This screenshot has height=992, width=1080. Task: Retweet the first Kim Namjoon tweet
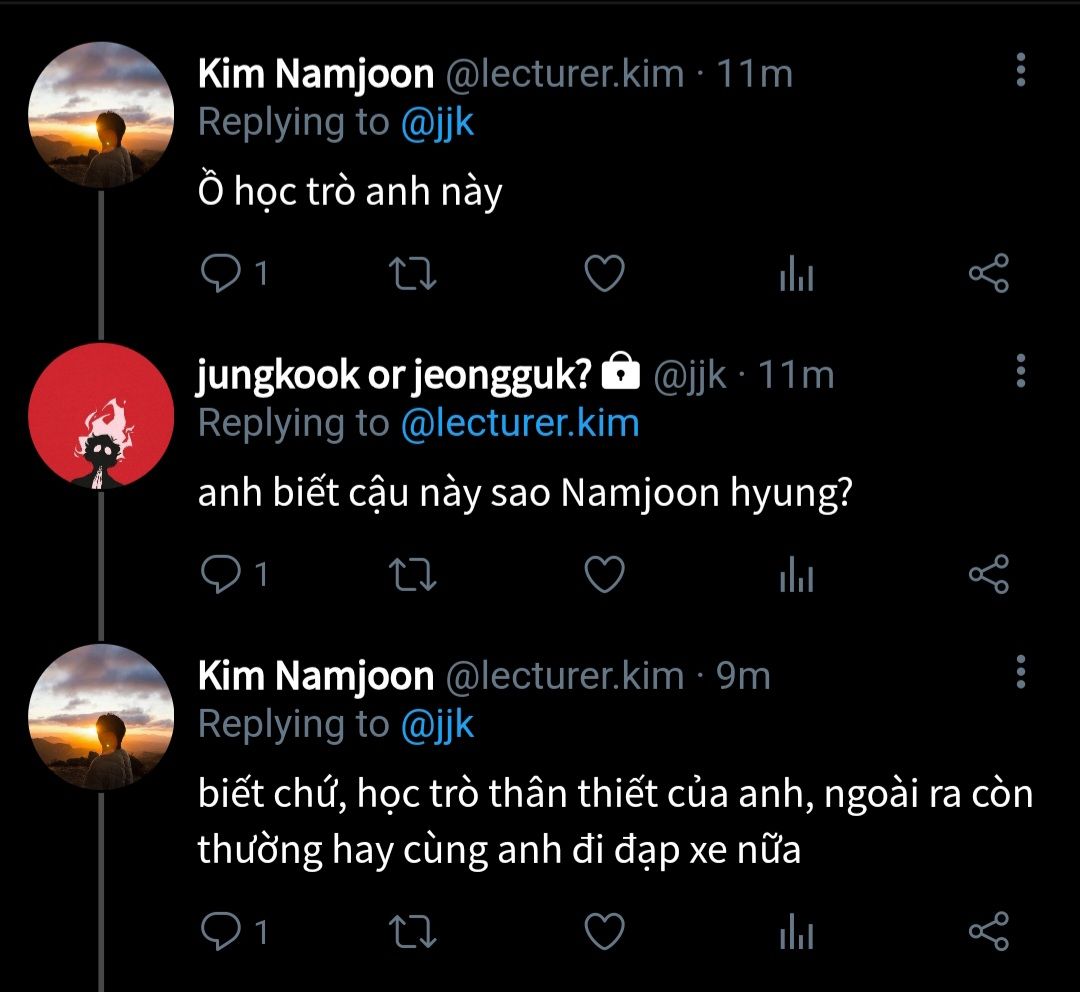(411, 274)
